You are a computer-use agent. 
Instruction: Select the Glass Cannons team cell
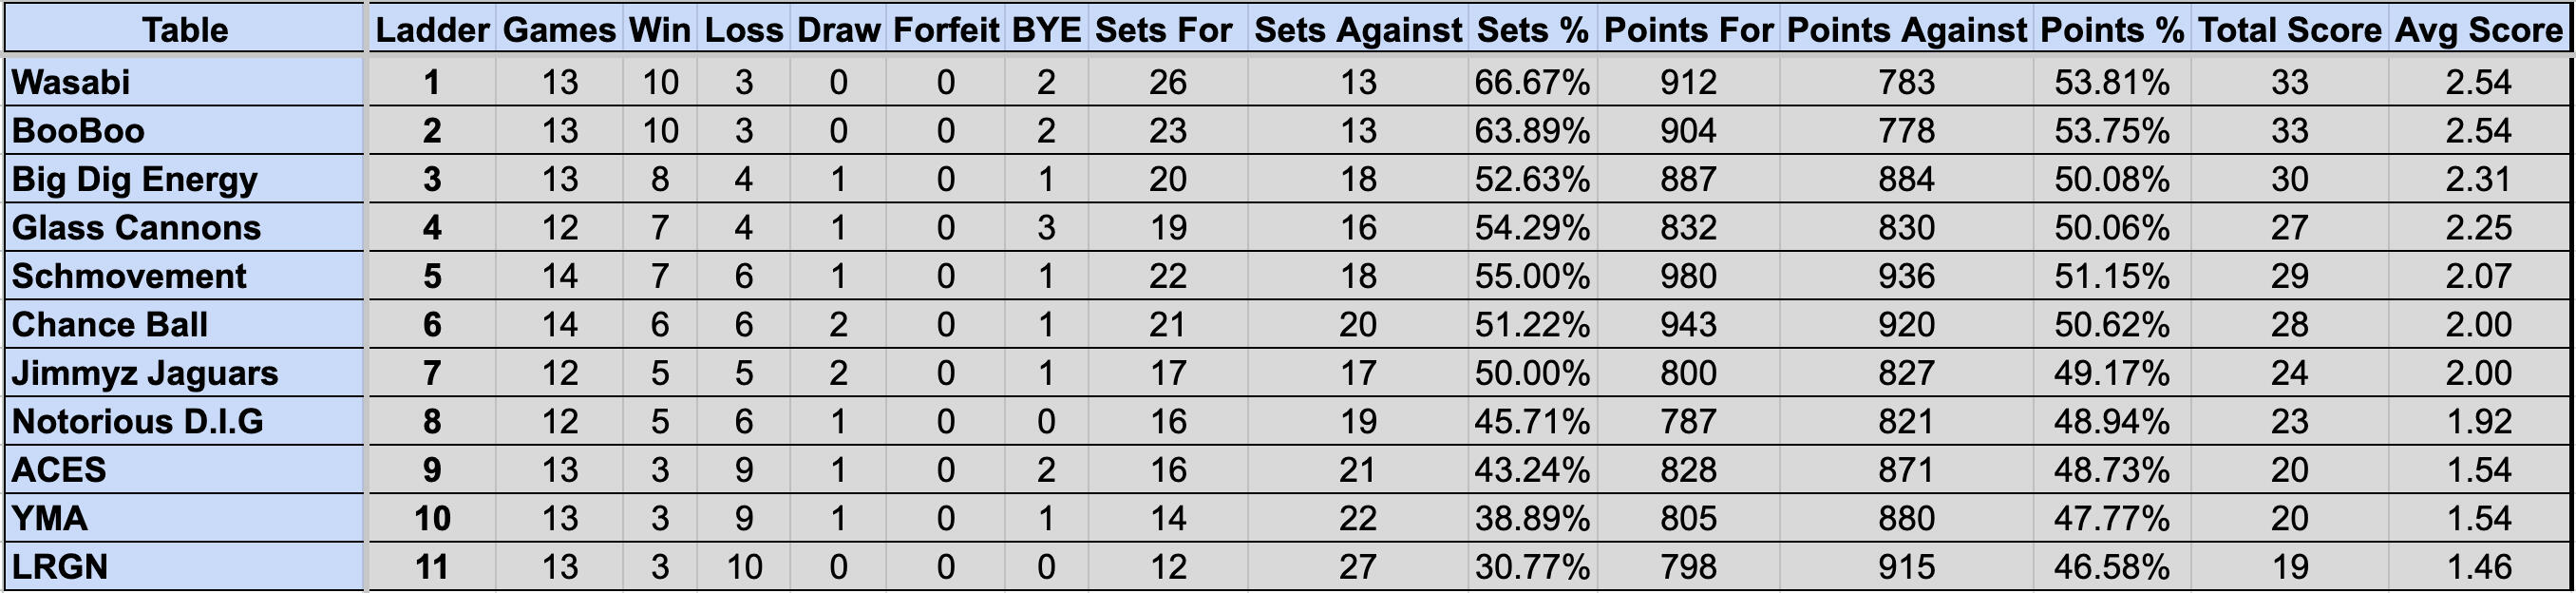[x=185, y=227]
